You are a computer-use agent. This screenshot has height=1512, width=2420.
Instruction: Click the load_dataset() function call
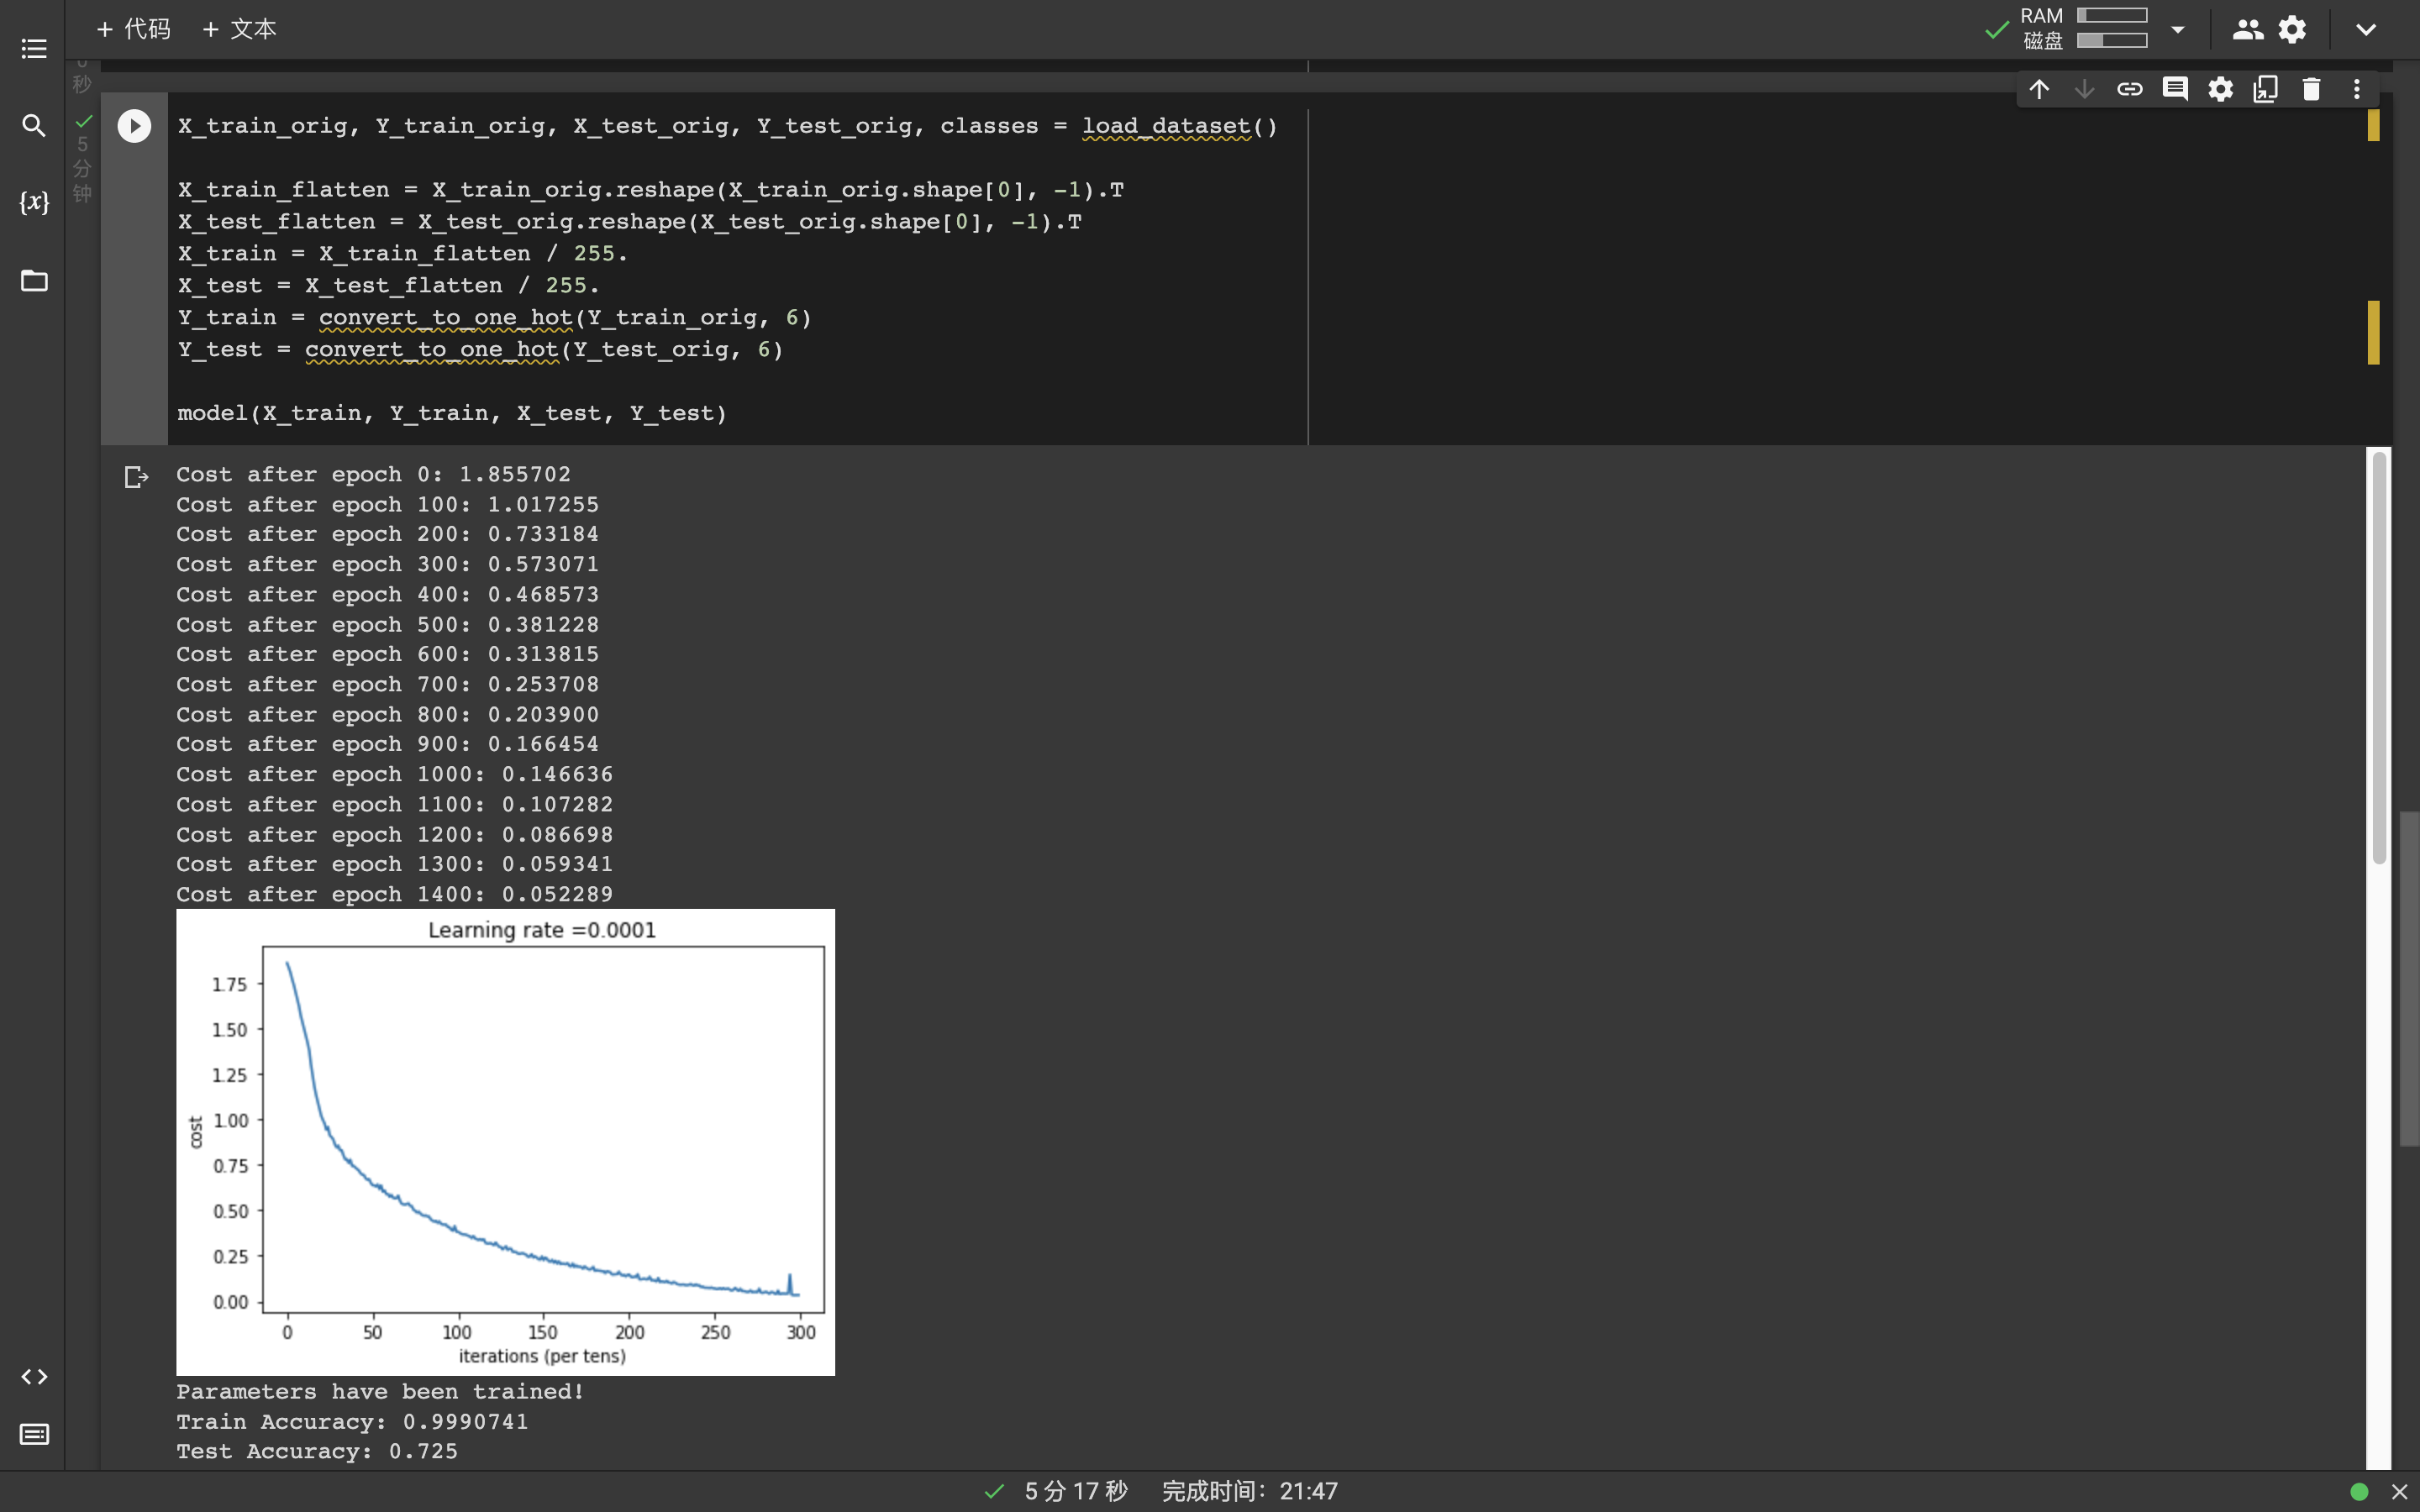click(1179, 126)
